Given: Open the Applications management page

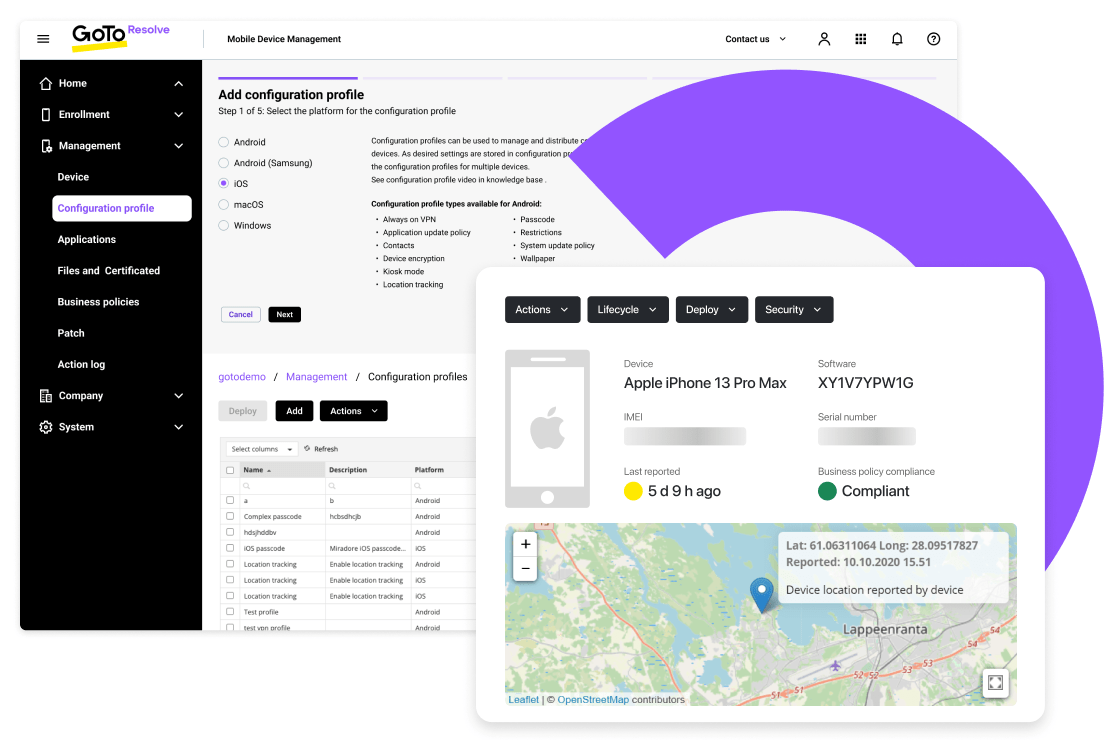Looking at the screenshot, I should (x=86, y=239).
